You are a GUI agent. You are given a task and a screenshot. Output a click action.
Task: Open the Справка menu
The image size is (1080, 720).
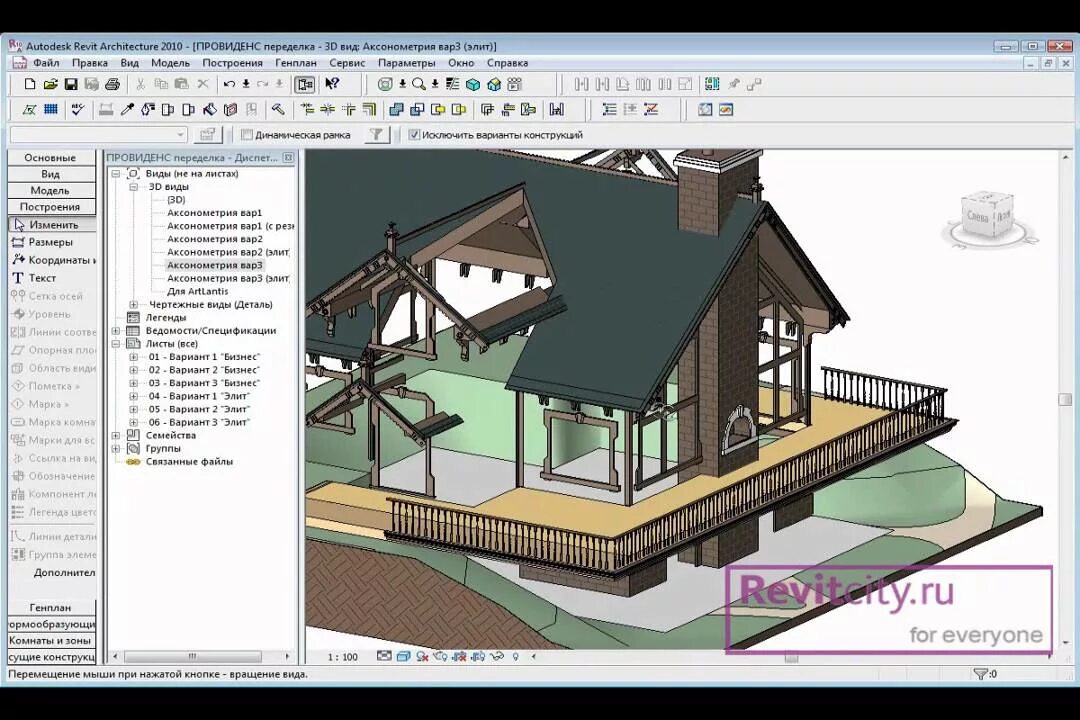508,63
